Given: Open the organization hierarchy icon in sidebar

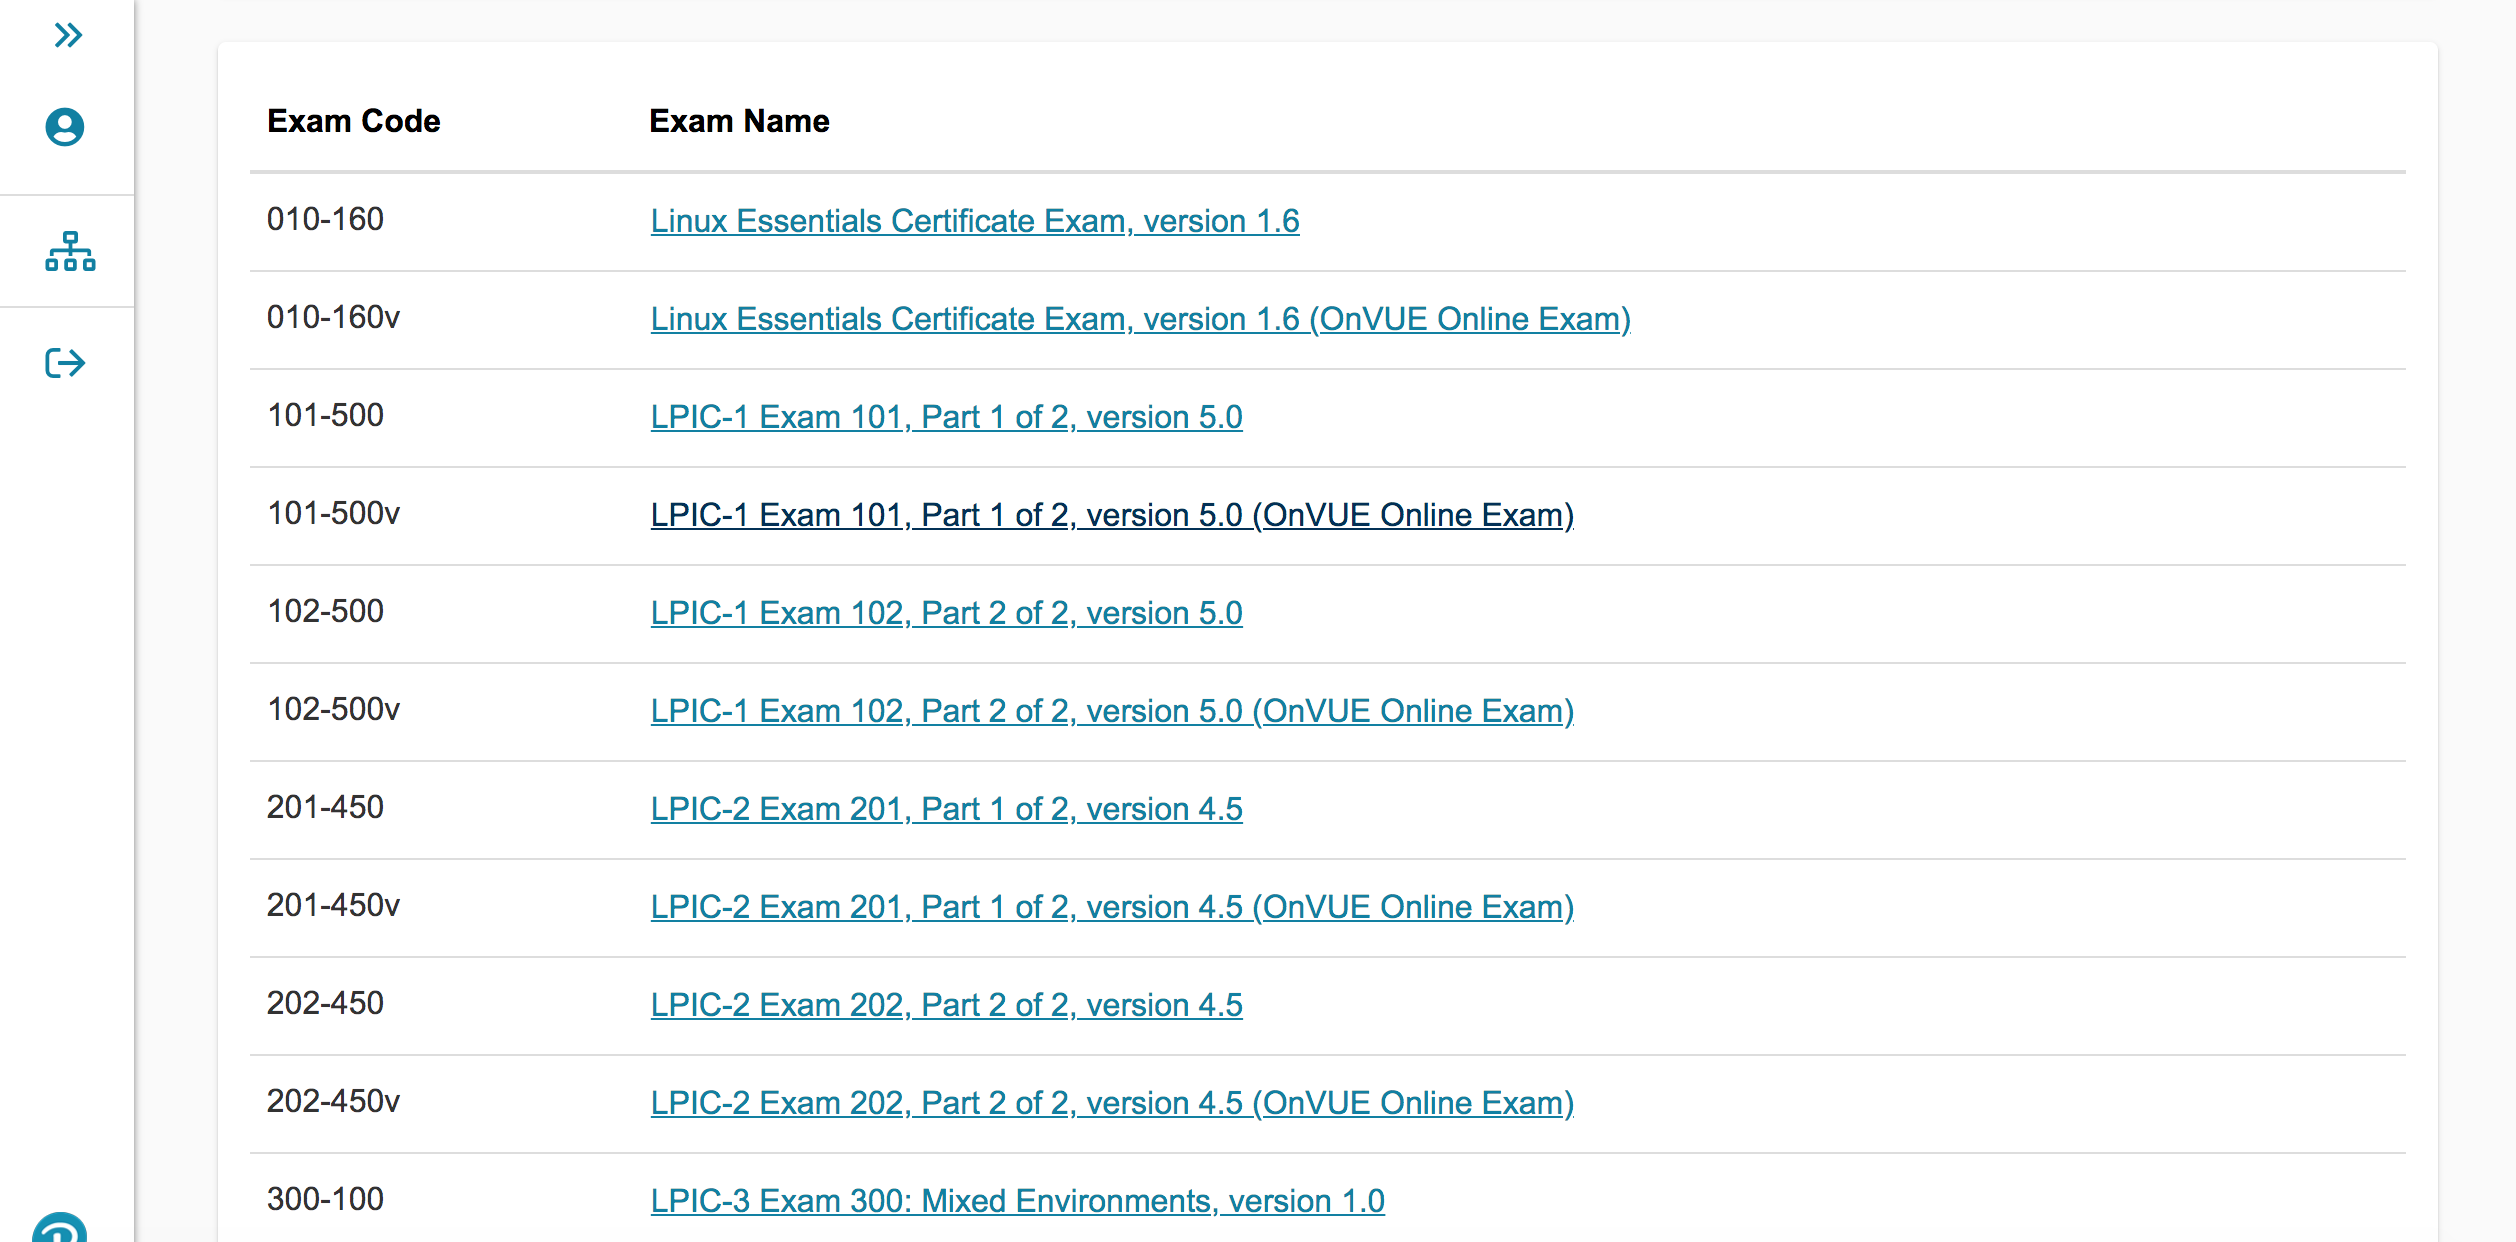Looking at the screenshot, I should (70, 251).
